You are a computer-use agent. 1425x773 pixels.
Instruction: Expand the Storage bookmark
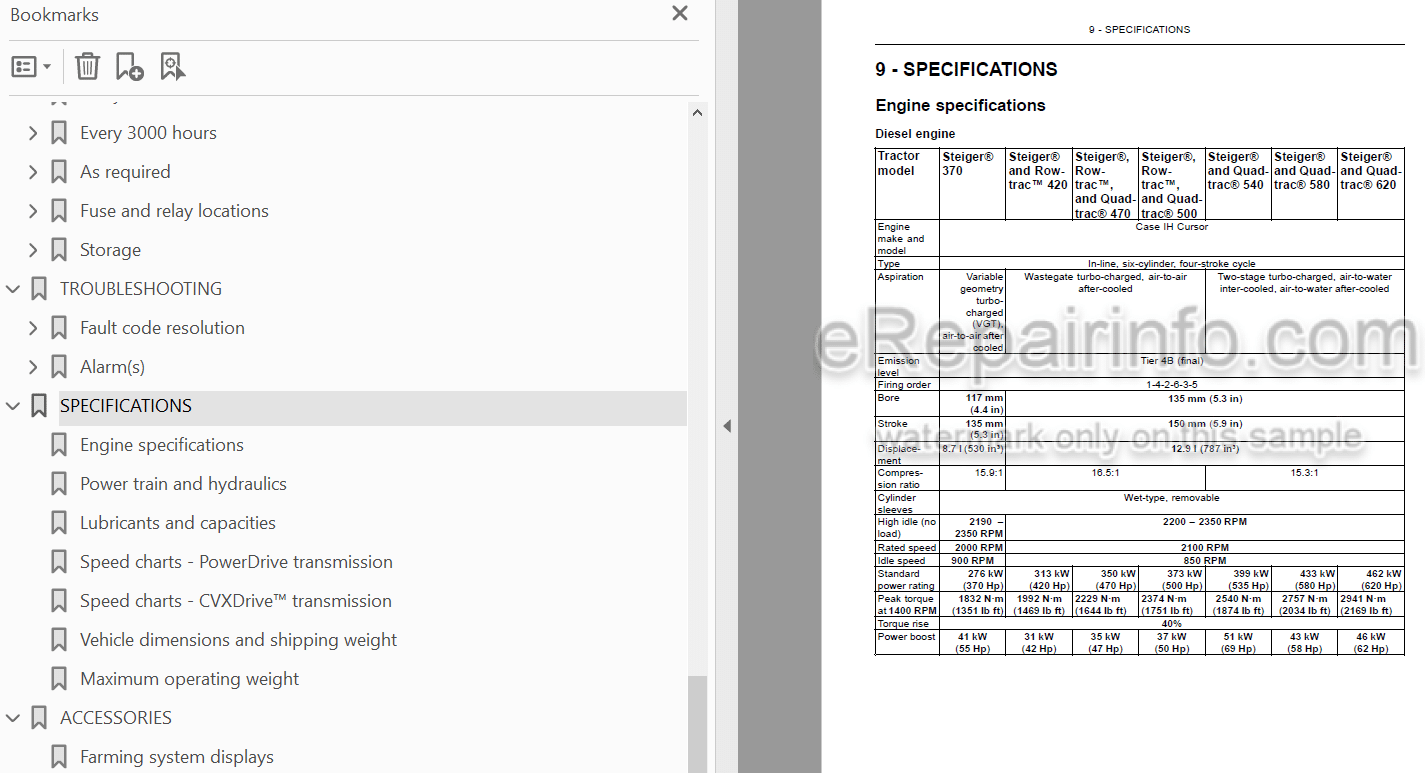(33, 250)
